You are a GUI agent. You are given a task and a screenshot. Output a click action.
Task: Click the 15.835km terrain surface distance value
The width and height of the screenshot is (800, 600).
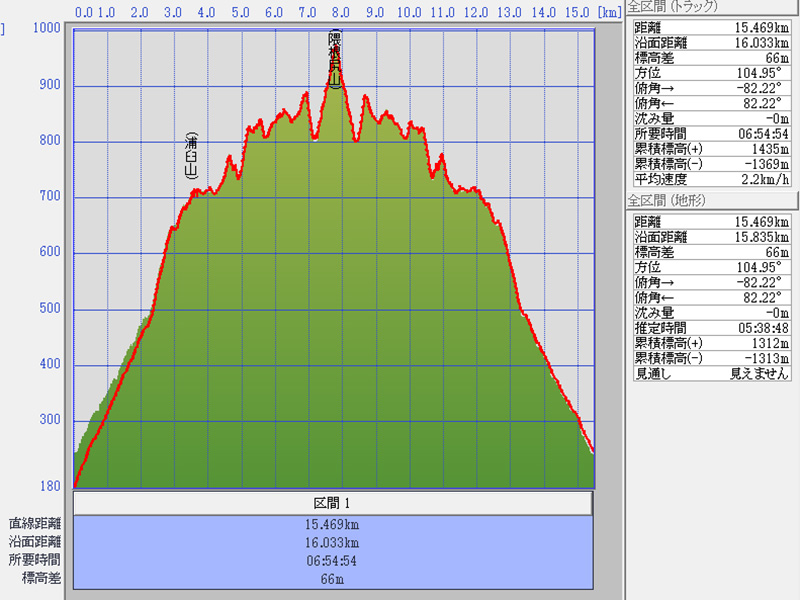click(761, 236)
